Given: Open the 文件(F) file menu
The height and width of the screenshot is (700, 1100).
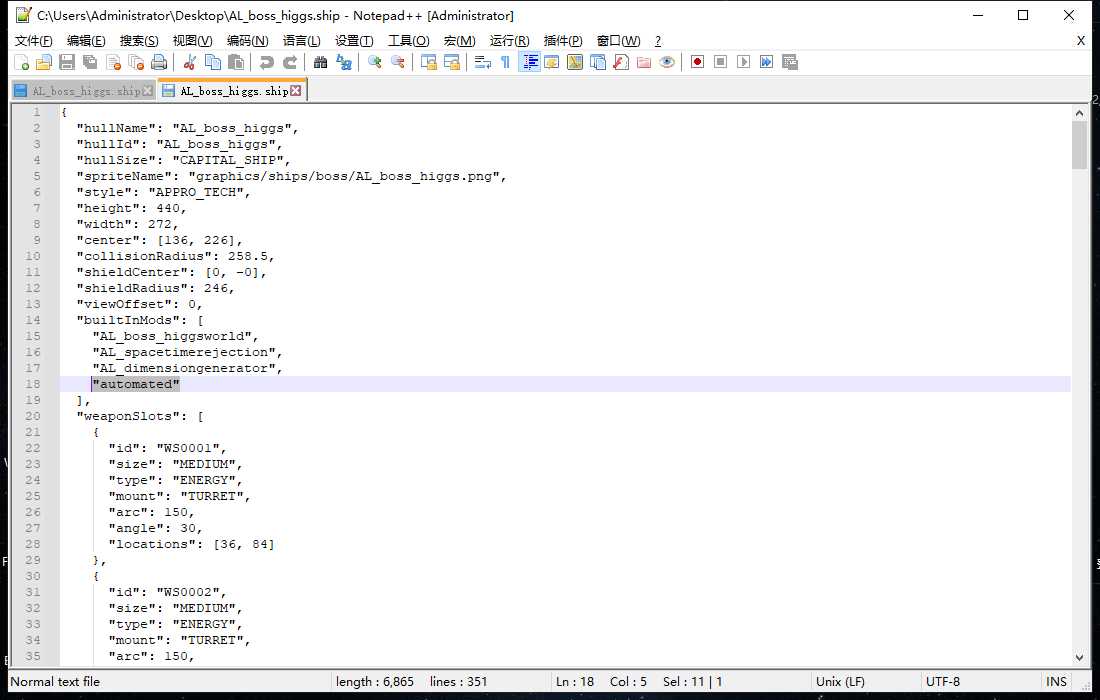Looking at the screenshot, I should coord(34,41).
